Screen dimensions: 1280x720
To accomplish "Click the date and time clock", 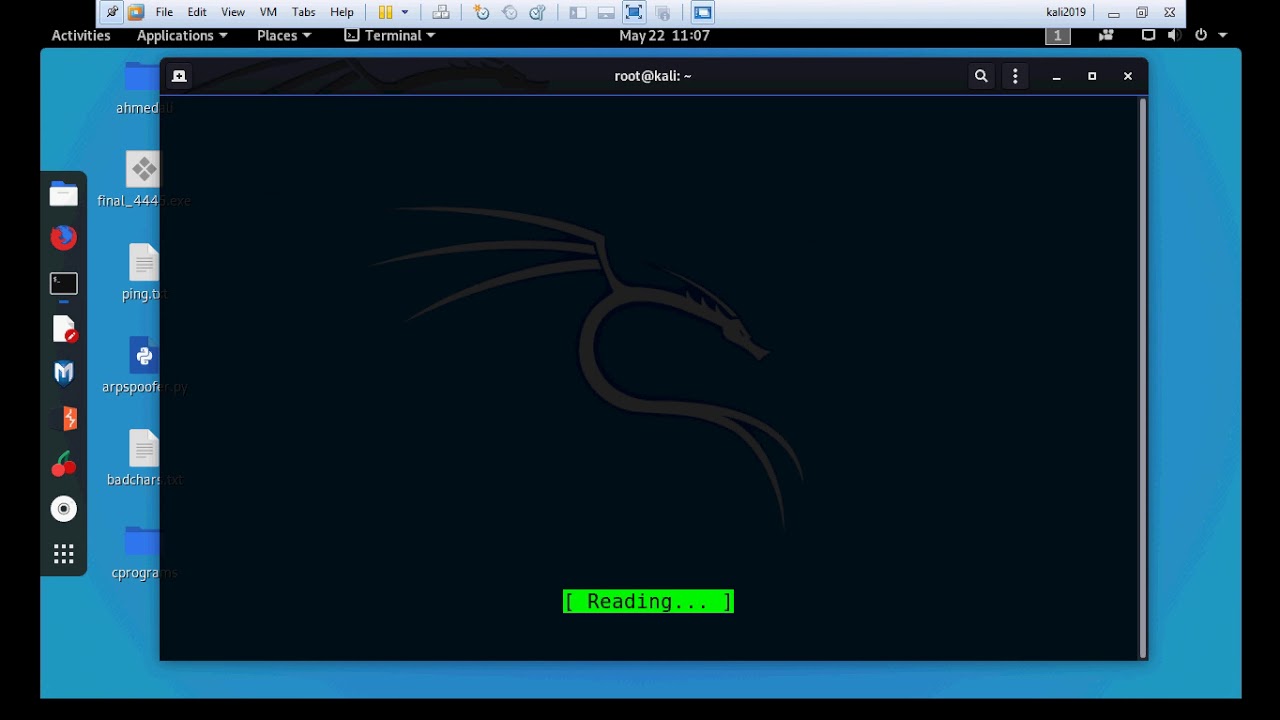I will point(664,35).
